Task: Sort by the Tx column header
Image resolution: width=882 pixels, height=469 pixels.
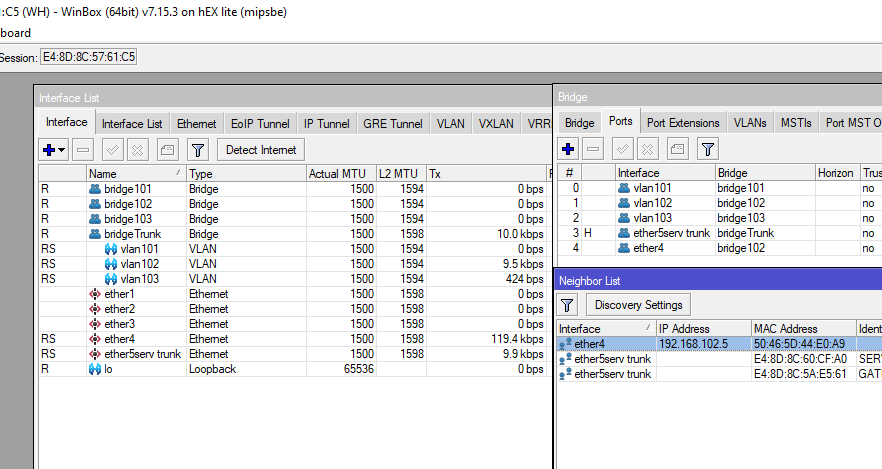Action: coord(488,174)
